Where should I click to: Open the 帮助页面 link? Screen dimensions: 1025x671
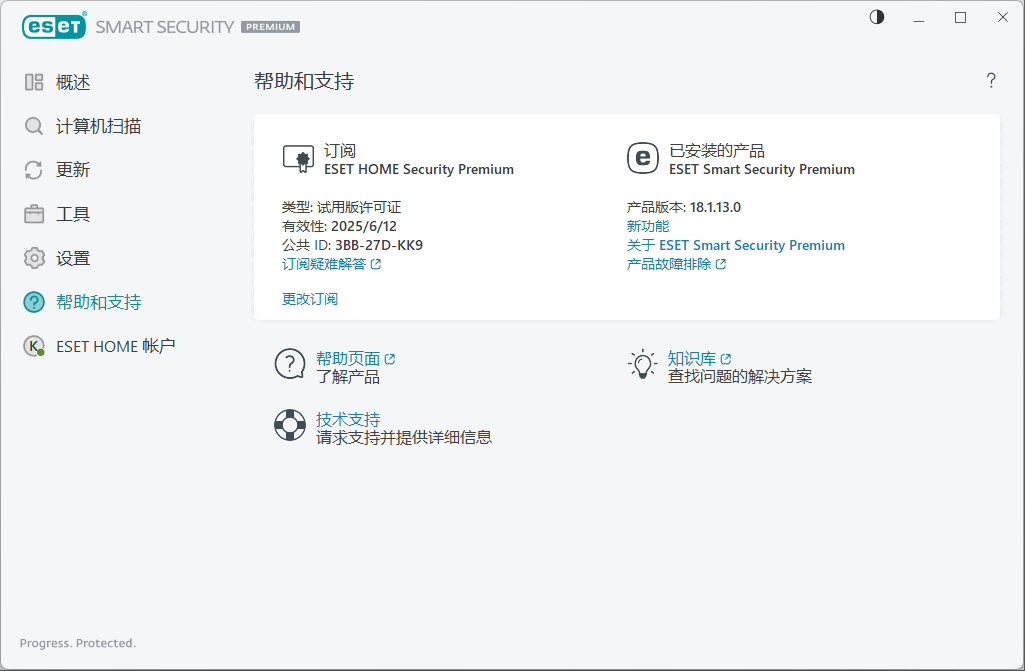[348, 358]
